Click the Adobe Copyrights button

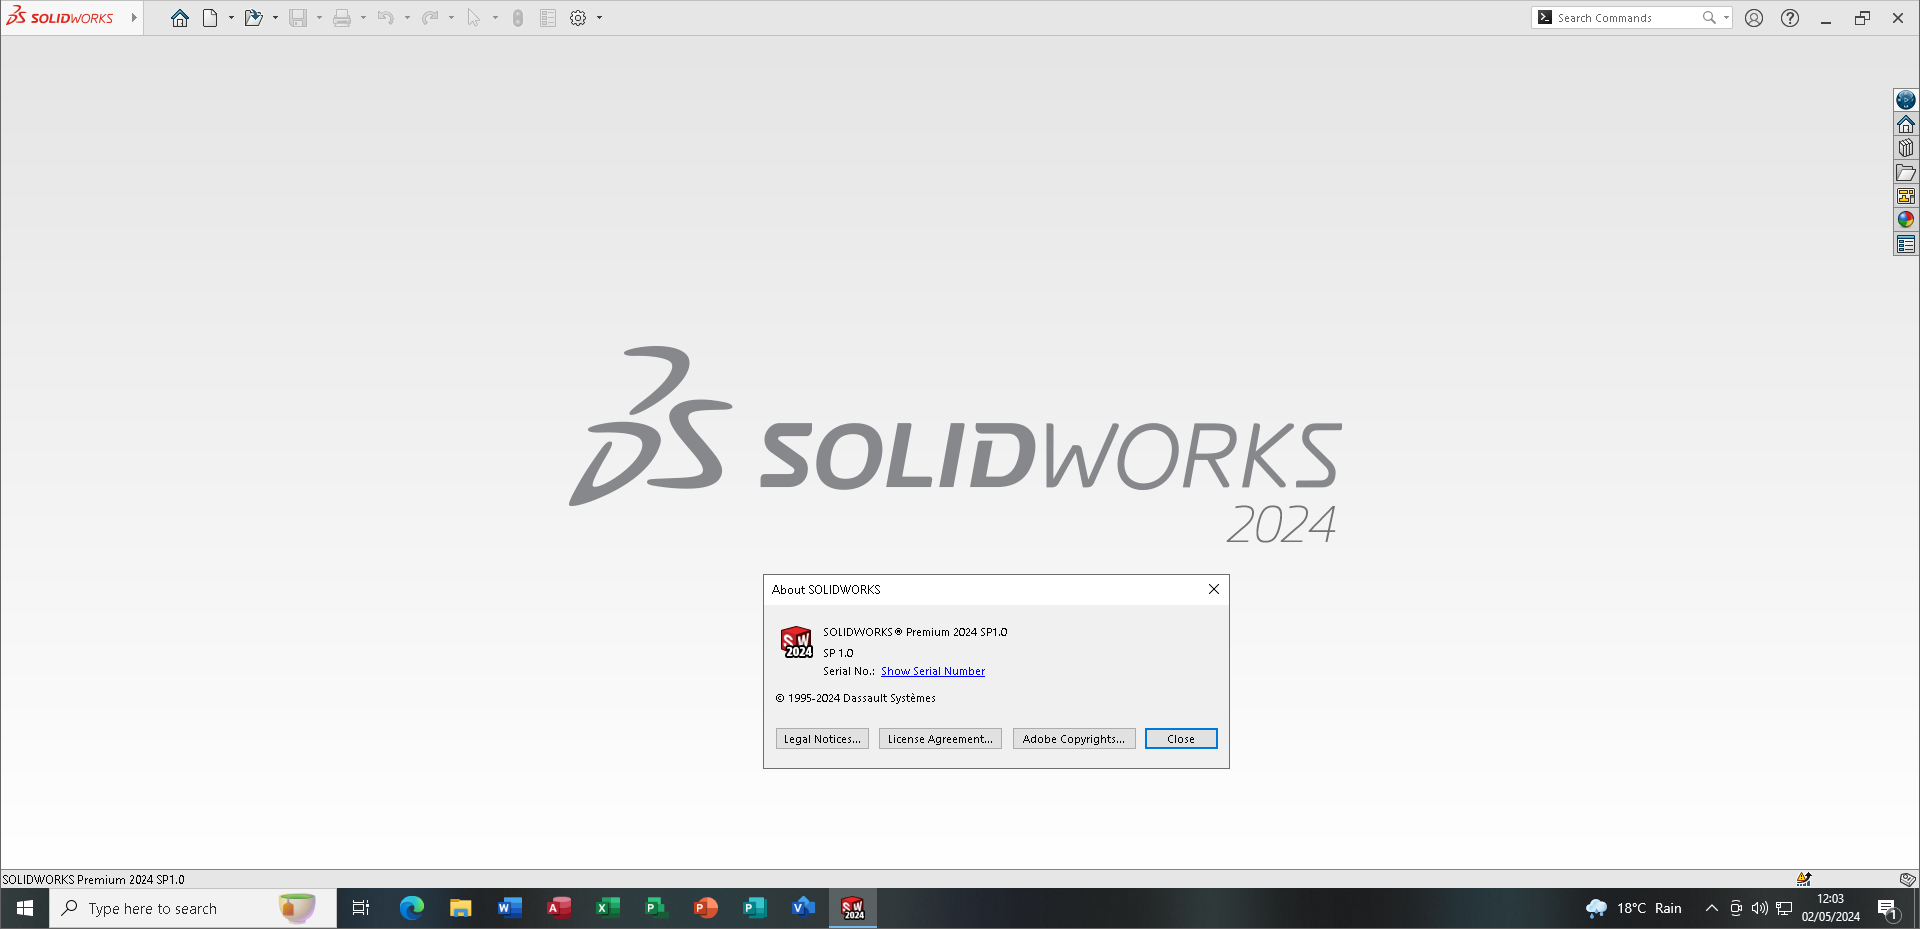point(1074,739)
